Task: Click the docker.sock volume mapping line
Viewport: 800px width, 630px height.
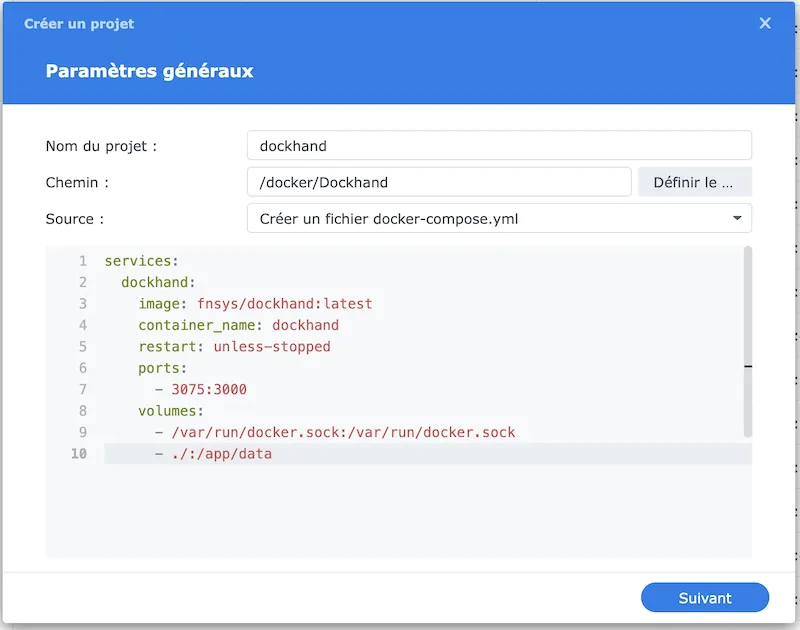Action: point(335,432)
